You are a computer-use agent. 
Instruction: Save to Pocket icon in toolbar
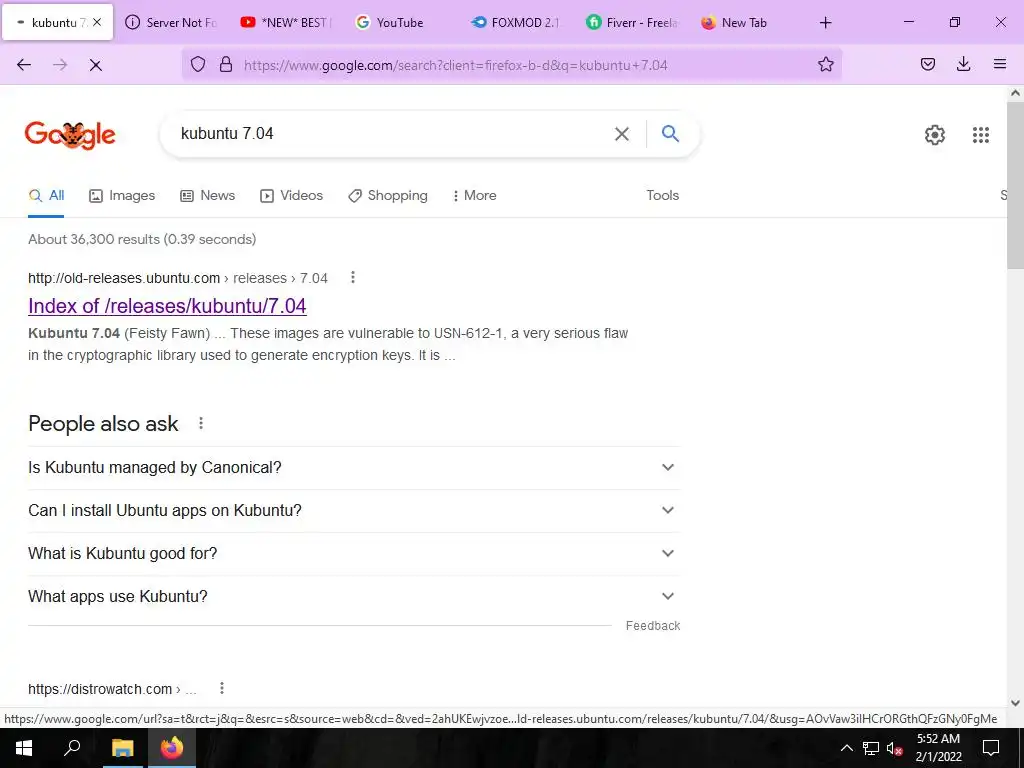(x=927, y=64)
